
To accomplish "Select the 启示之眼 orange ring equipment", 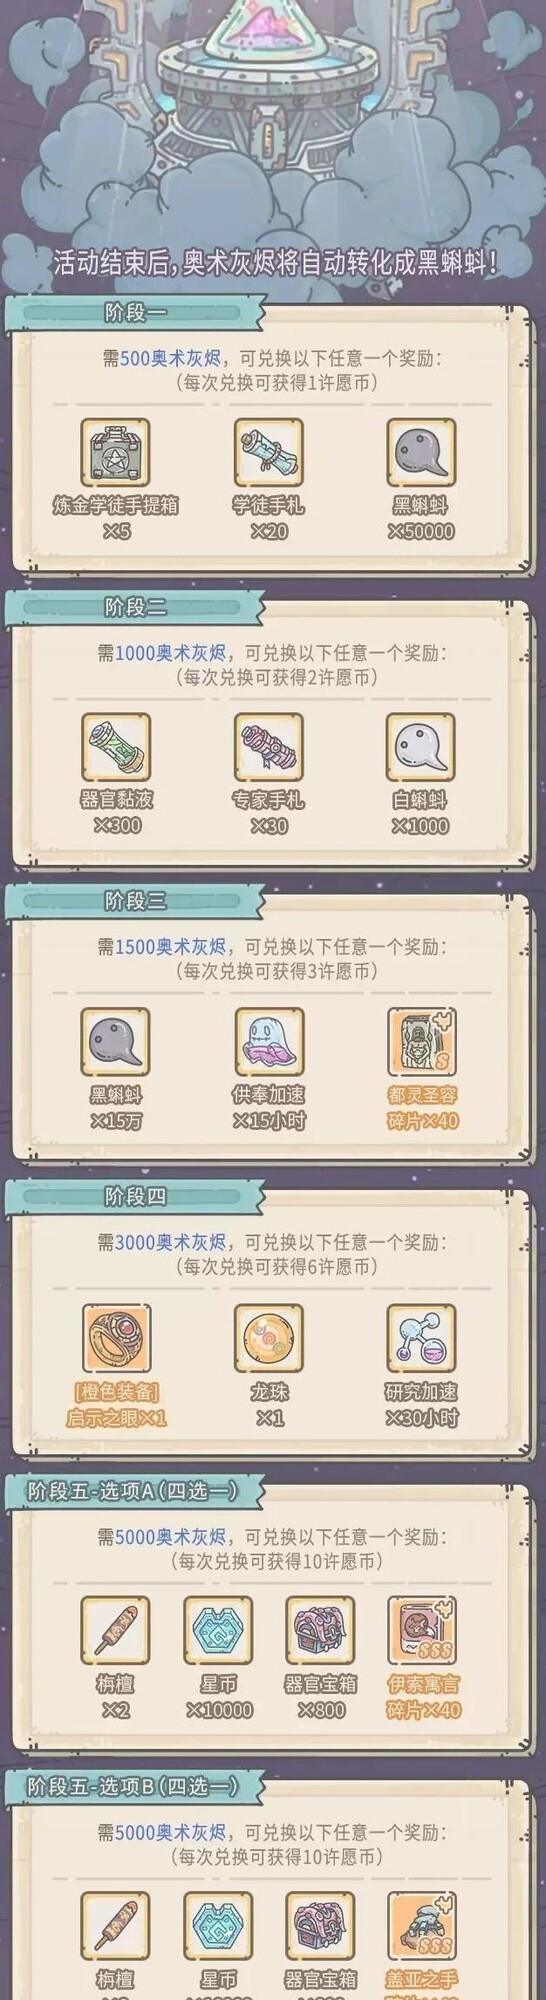I will pyautogui.click(x=115, y=1337).
